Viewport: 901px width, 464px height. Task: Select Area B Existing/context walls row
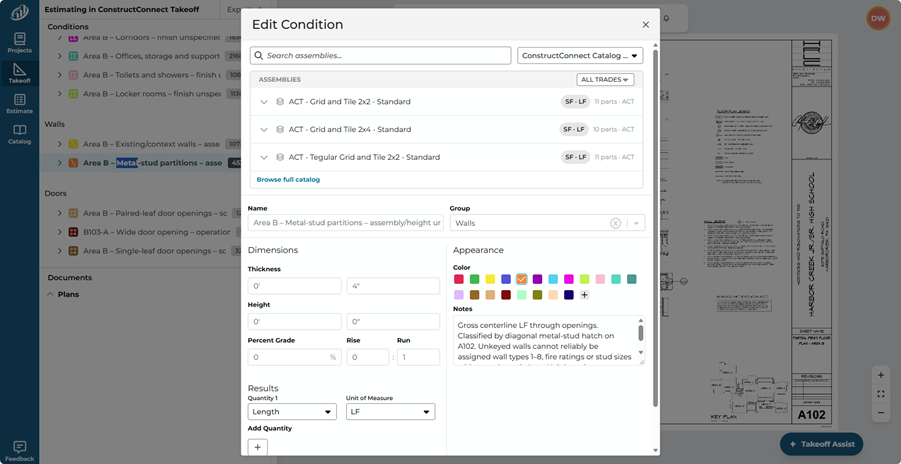[140, 144]
